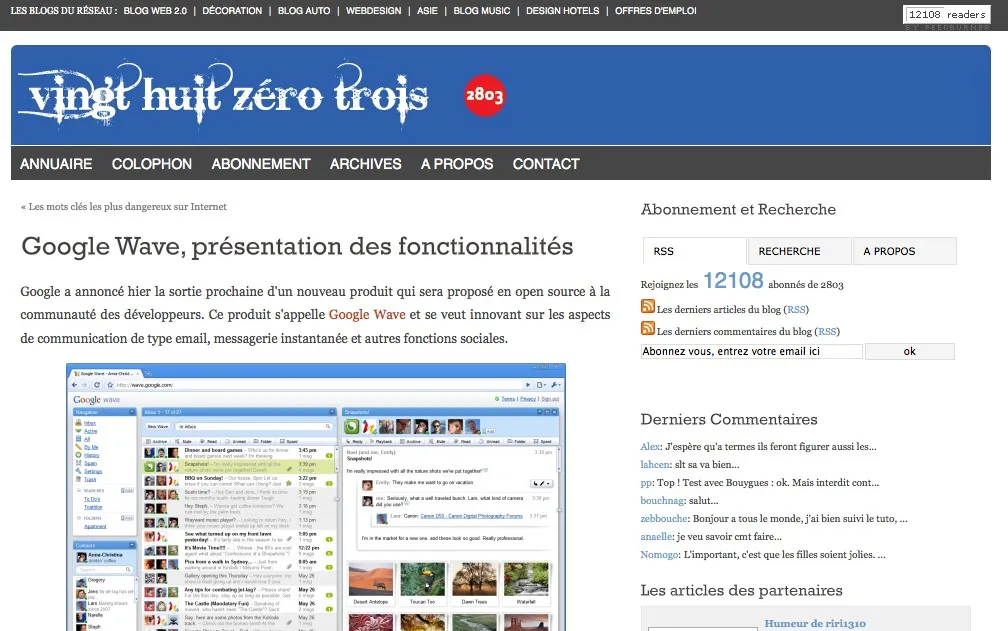Open bouchnag's comment
Image resolution: width=1008 pixels, height=631 pixels.
tap(662, 500)
